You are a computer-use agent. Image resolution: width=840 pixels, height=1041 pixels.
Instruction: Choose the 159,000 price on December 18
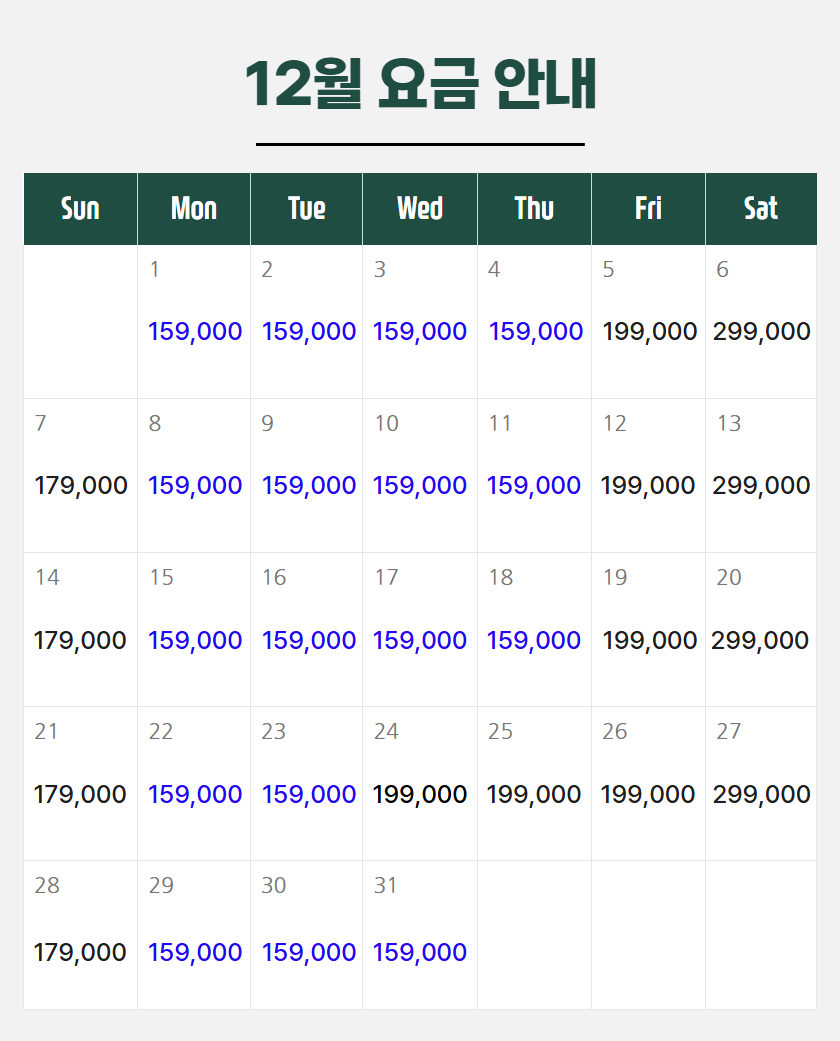click(534, 641)
